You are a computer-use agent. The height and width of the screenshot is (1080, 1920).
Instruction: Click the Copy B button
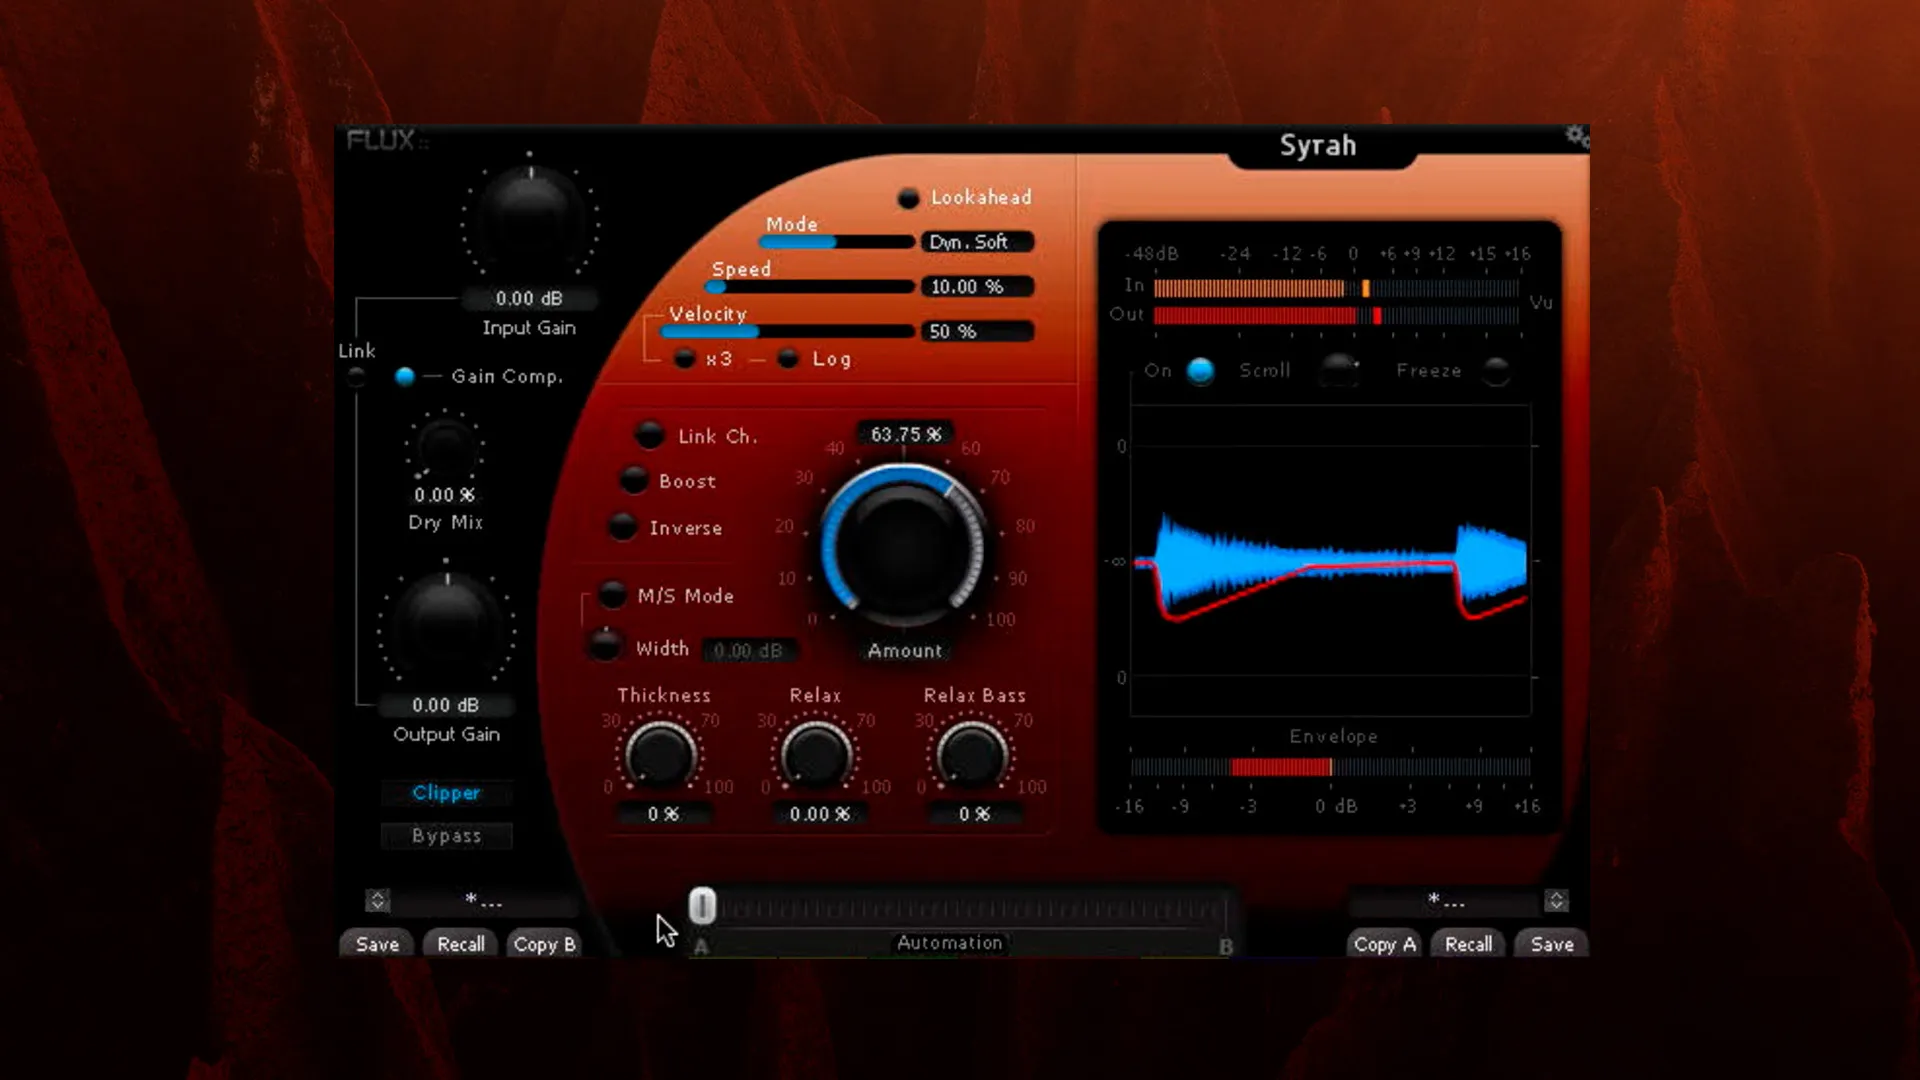click(x=544, y=944)
